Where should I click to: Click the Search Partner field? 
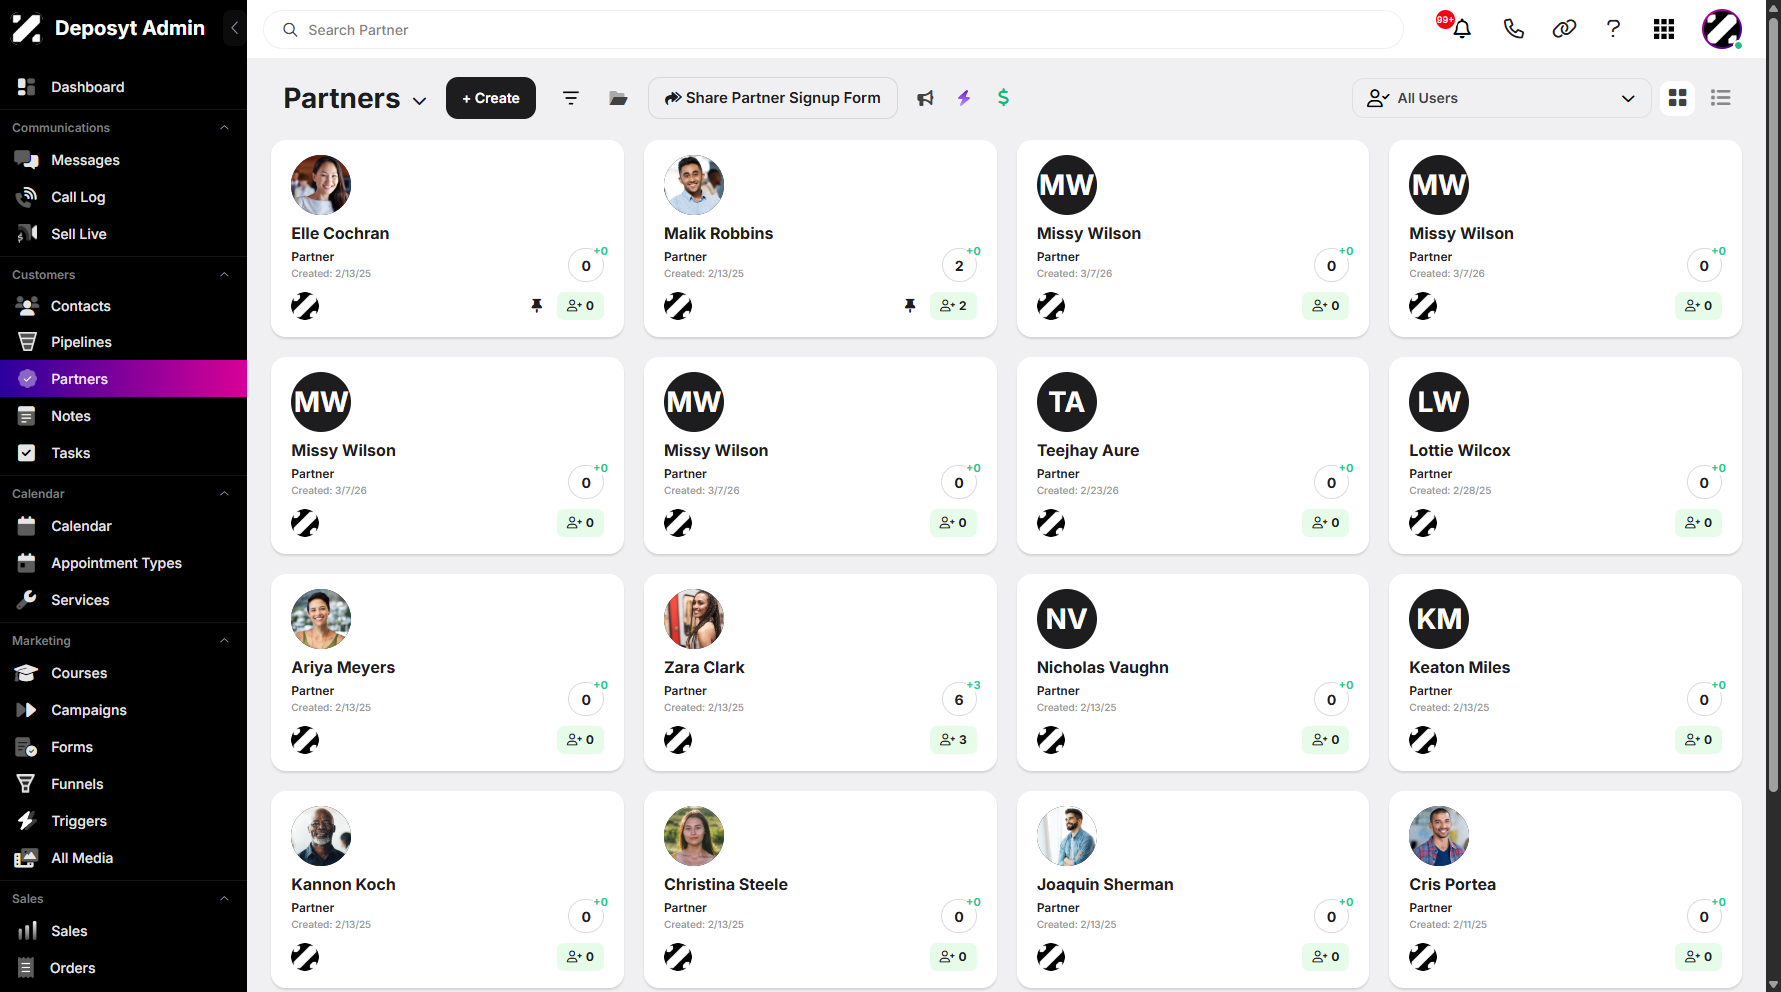pyautogui.click(x=833, y=30)
